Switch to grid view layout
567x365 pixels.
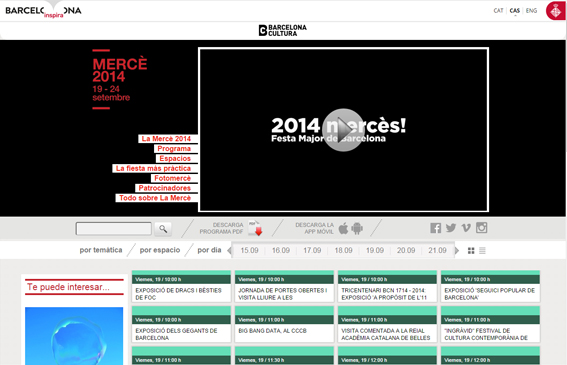[x=471, y=251]
